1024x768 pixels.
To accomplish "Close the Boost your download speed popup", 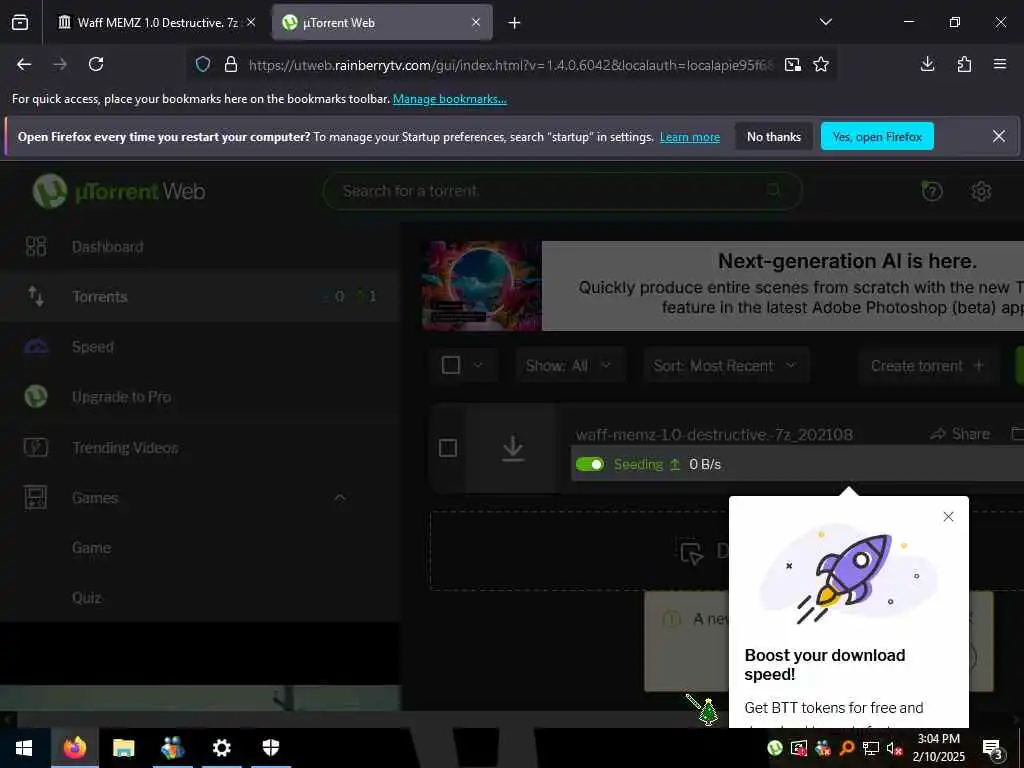I will 948,517.
